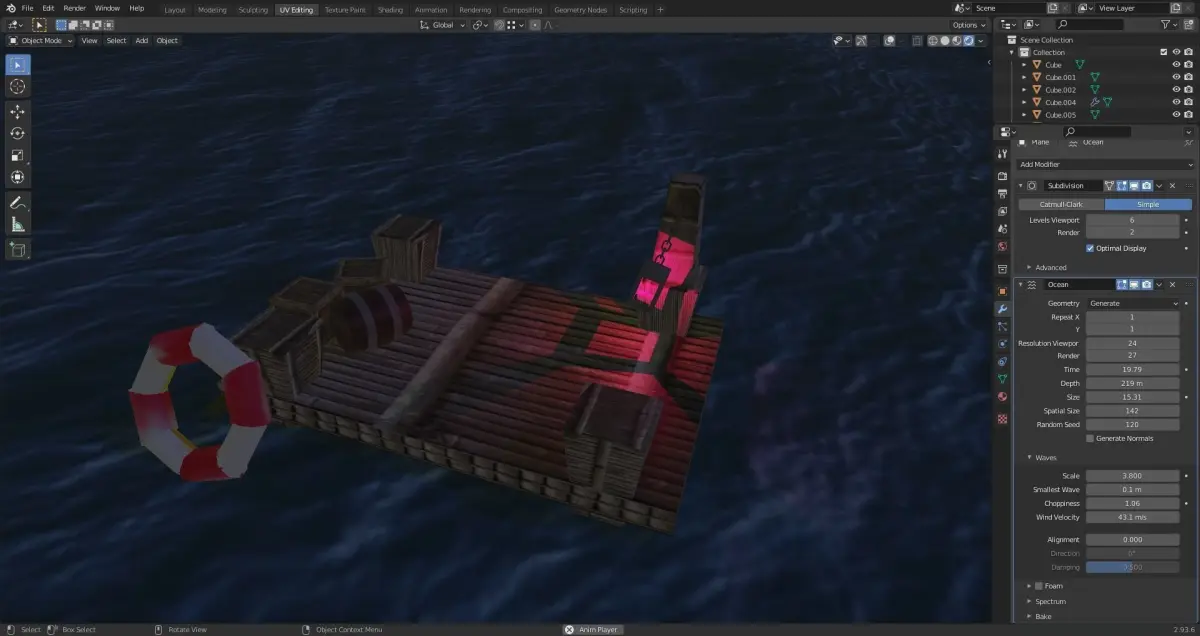This screenshot has height=636, width=1200.
Task: Switch to wireframe viewport shading
Action: click(x=933, y=41)
